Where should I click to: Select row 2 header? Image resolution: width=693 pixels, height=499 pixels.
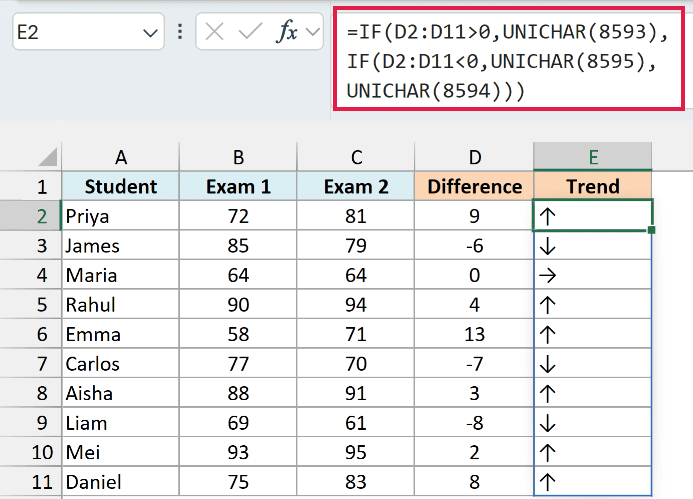click(x=30, y=216)
